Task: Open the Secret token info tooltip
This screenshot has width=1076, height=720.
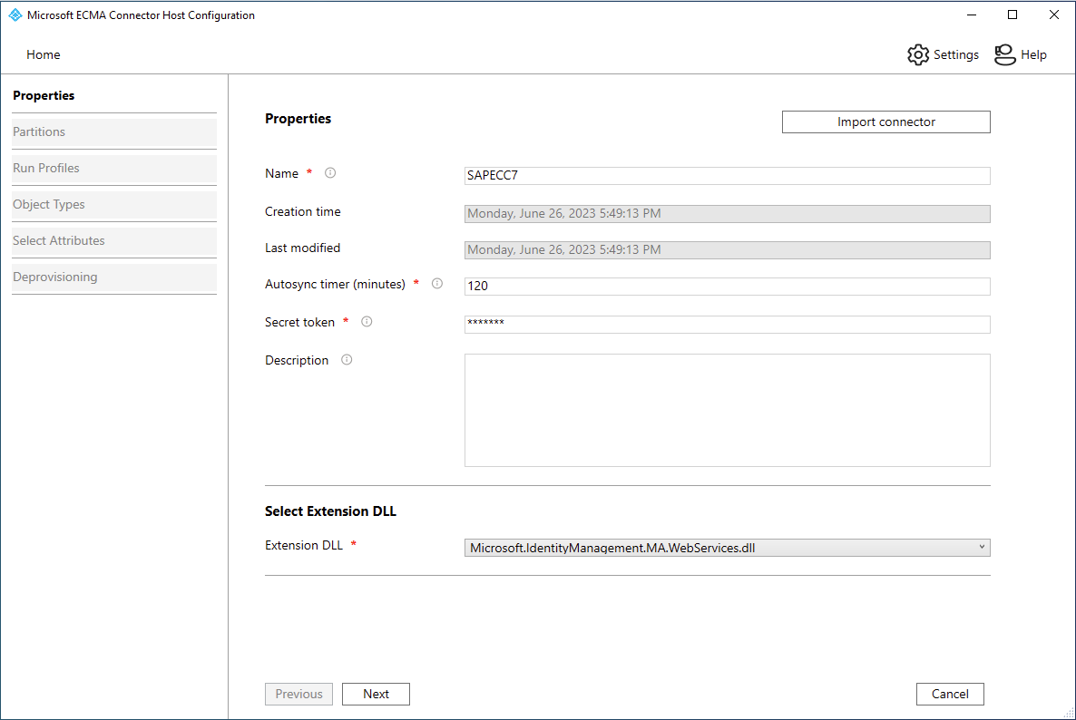Action: pos(366,321)
